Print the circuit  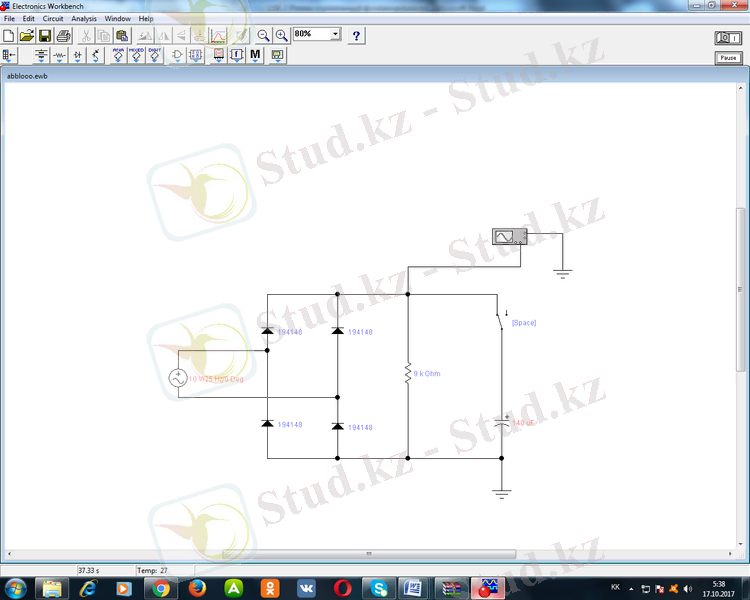coord(63,36)
